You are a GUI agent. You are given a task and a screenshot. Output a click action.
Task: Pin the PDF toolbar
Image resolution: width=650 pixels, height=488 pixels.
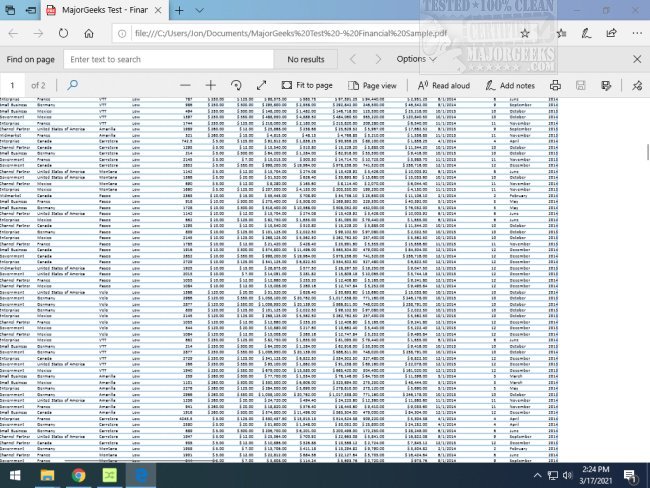pyautogui.click(x=637, y=85)
